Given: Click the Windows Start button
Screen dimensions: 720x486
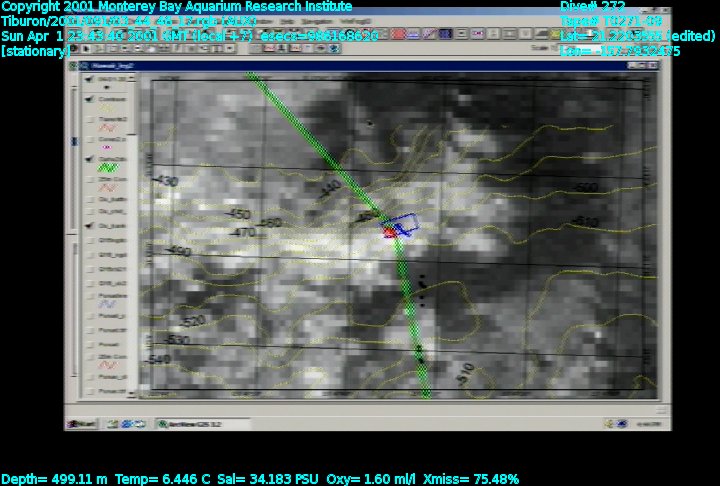Looking at the screenshot, I should (82, 423).
